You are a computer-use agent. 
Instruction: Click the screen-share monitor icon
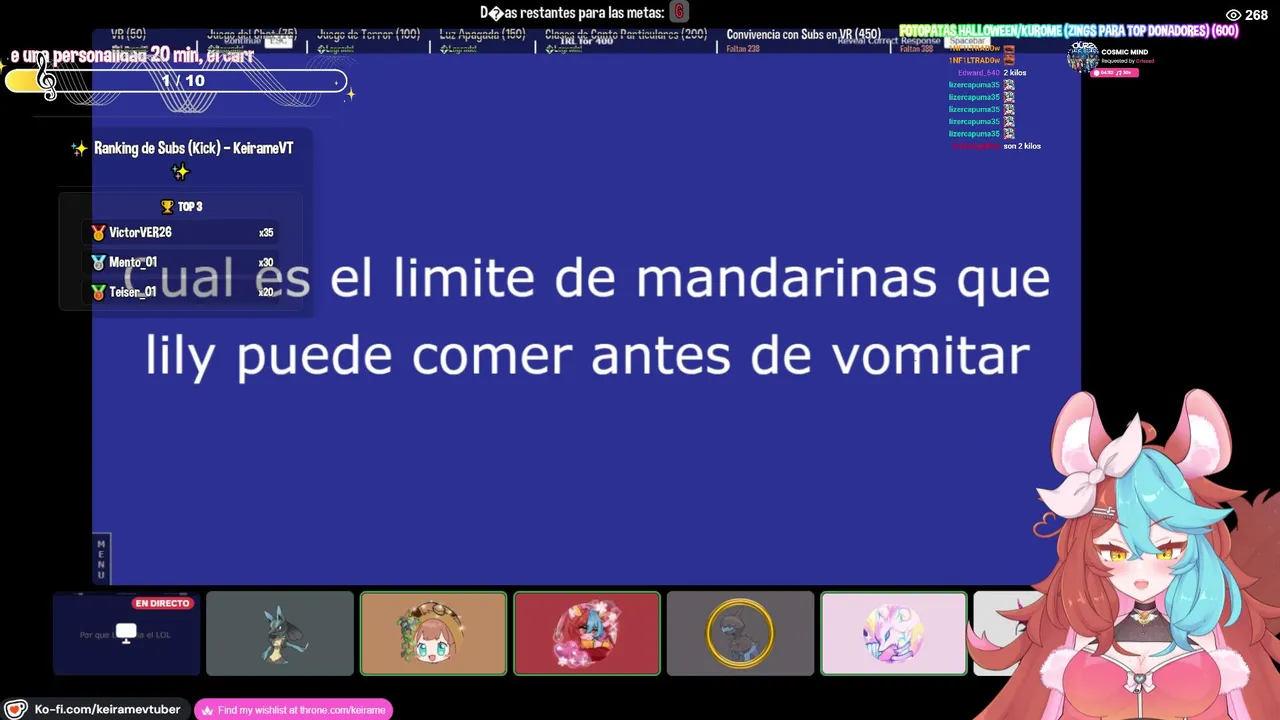tap(126, 633)
